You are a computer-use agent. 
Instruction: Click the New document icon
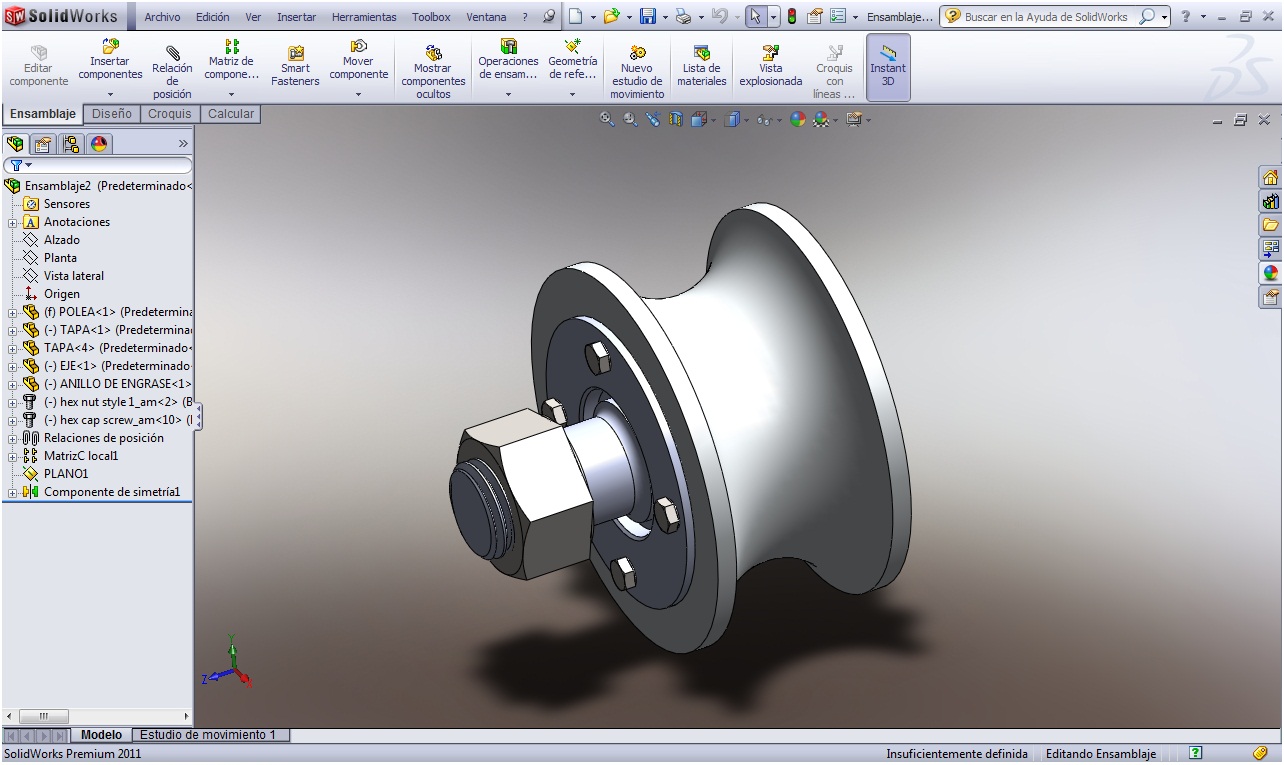coord(575,16)
